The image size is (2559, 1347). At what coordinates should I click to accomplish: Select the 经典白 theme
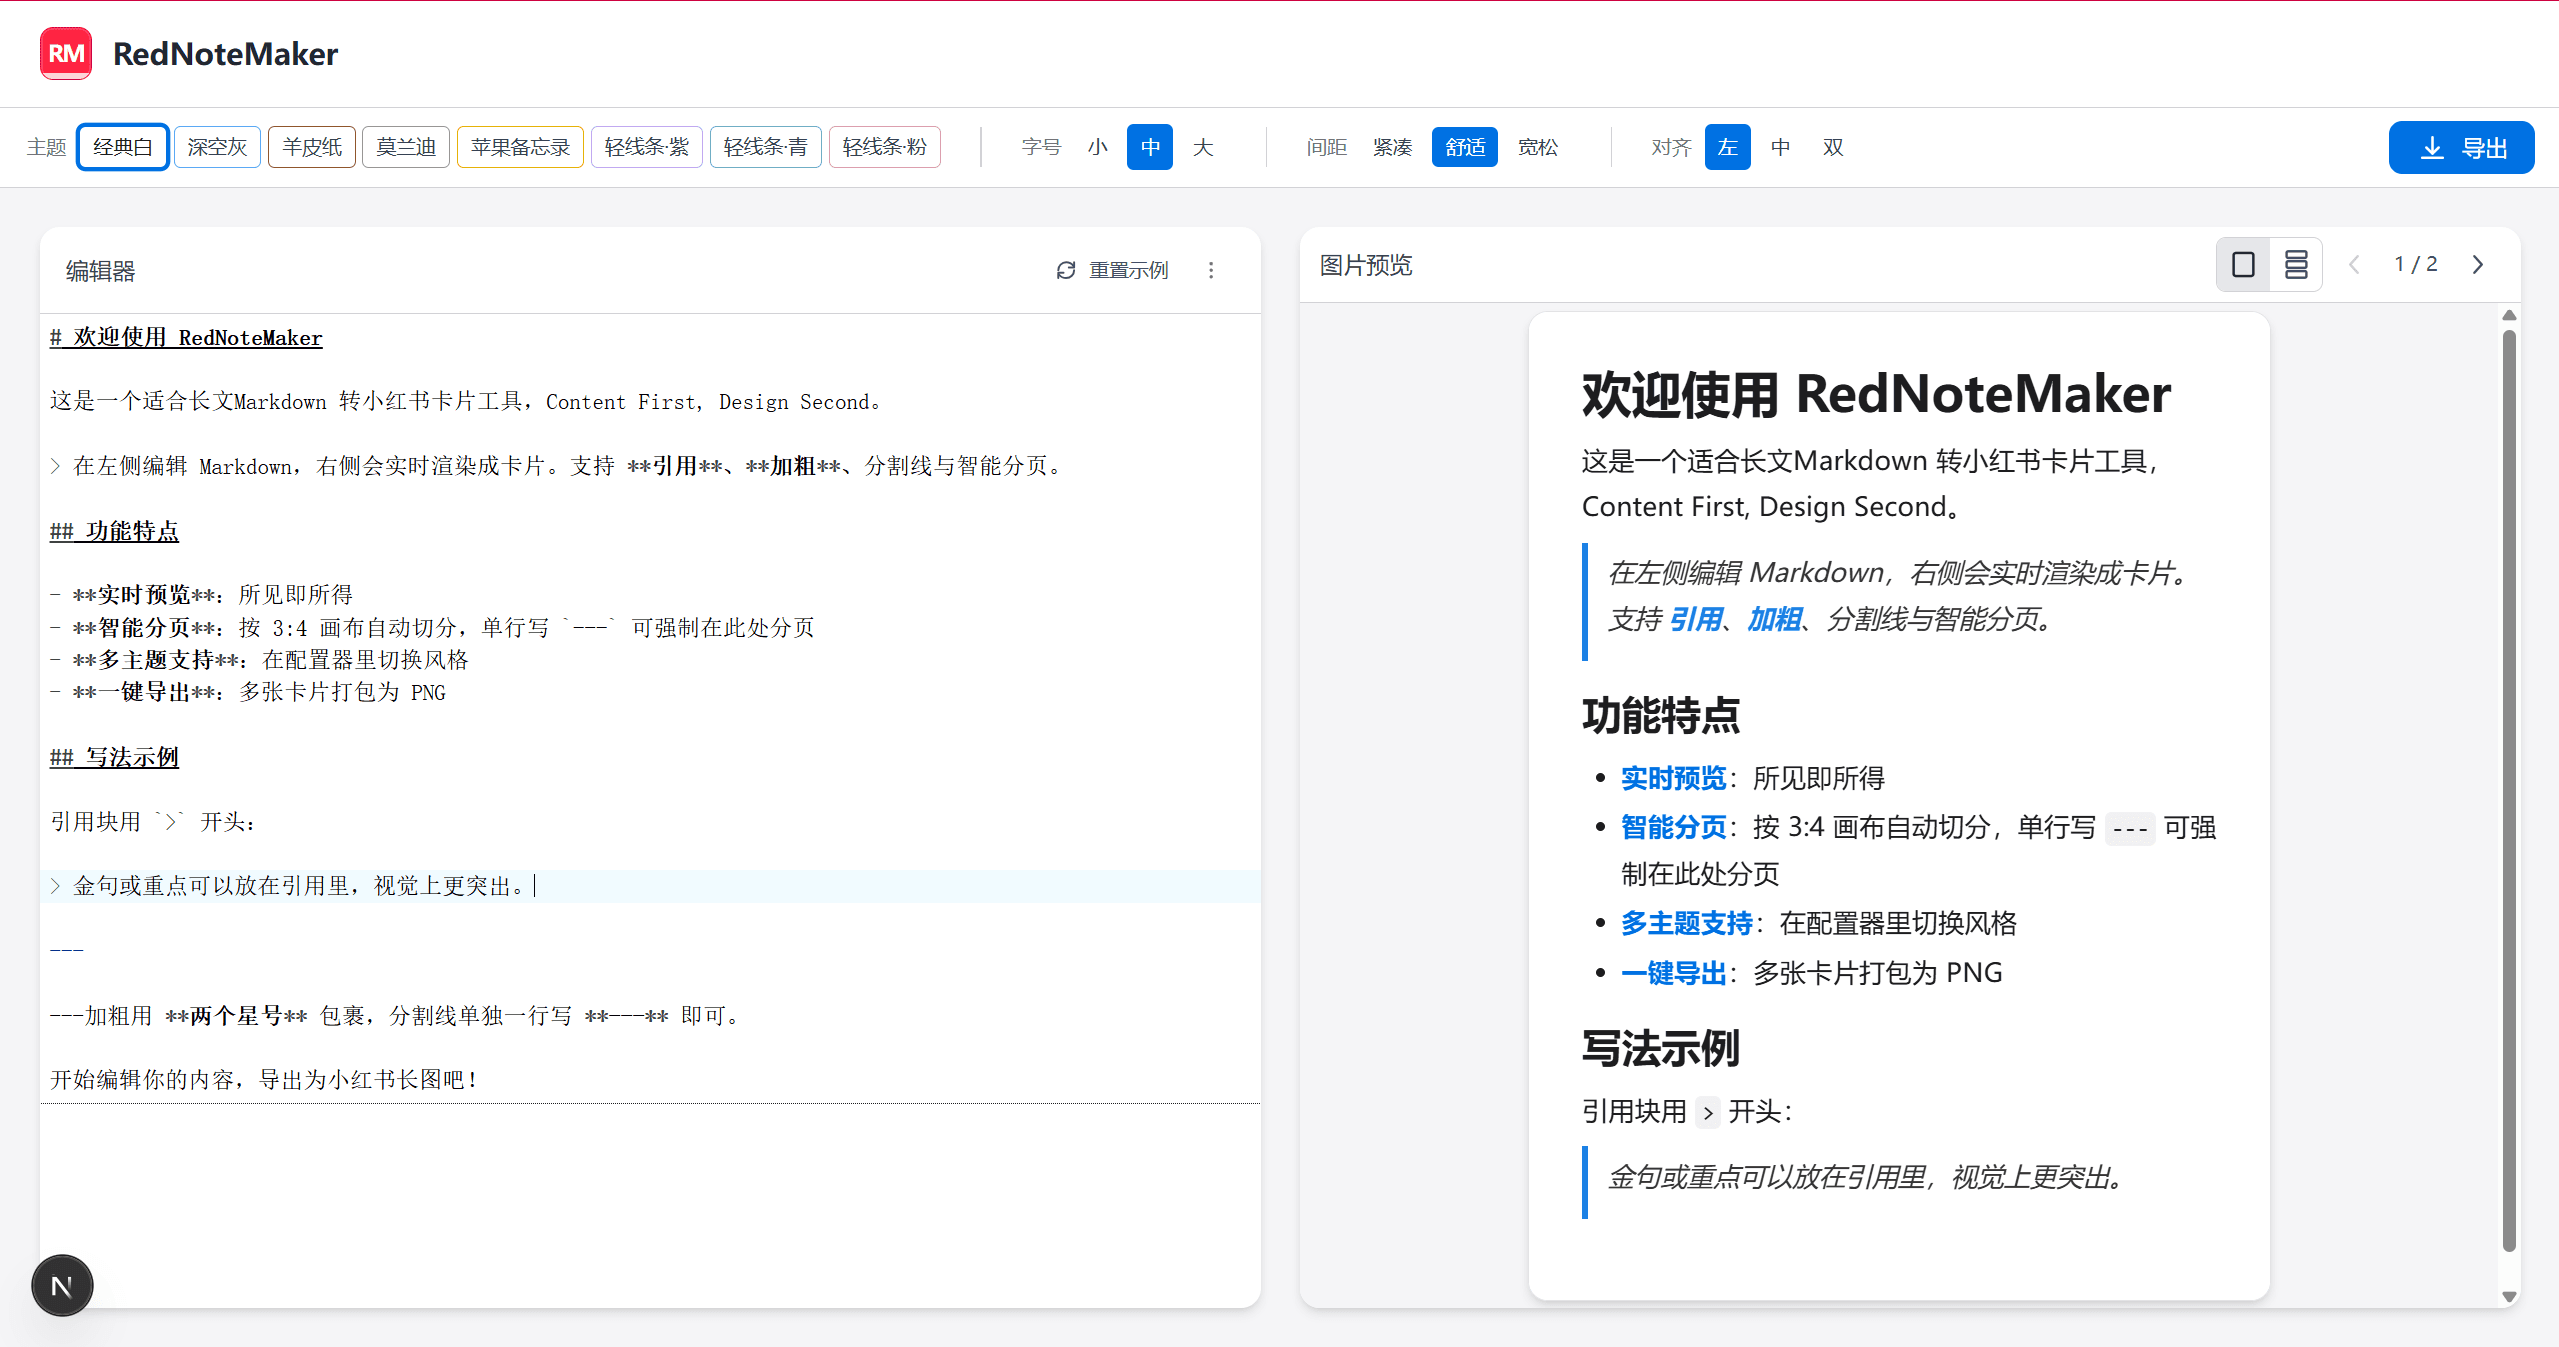[x=122, y=147]
